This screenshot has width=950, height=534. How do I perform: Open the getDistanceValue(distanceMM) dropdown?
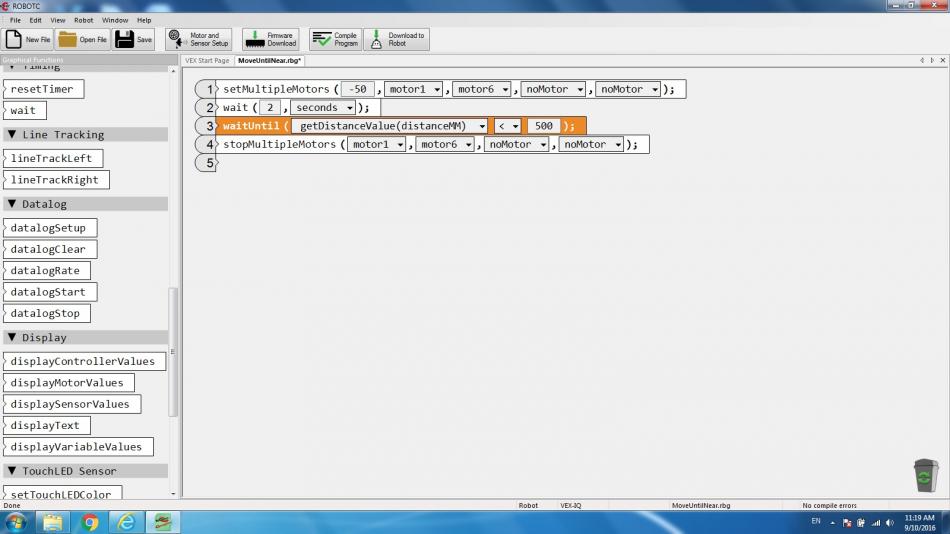(390, 126)
